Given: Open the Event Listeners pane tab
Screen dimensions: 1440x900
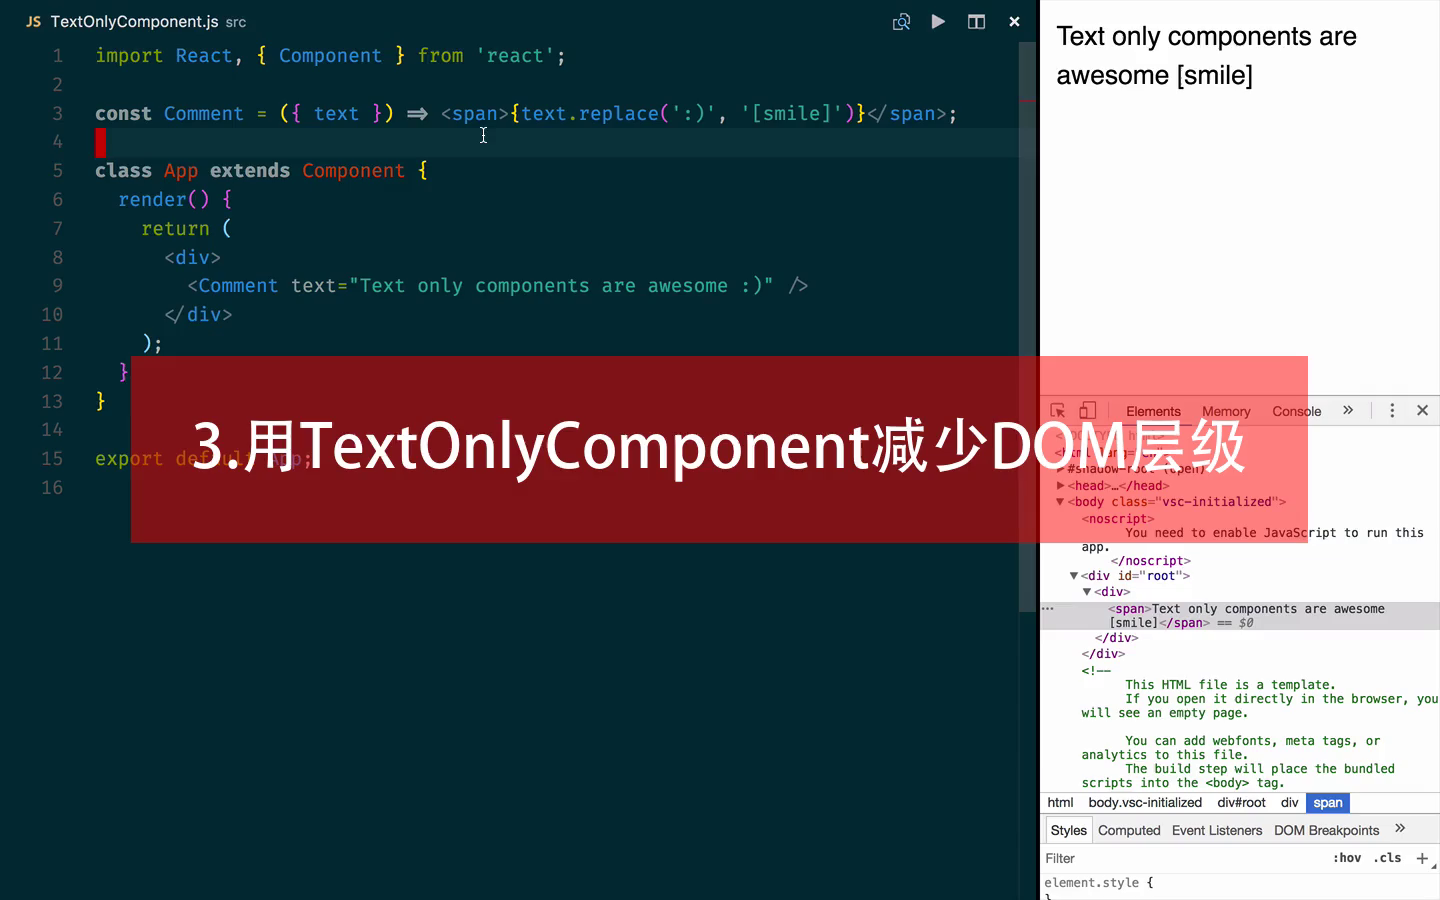Looking at the screenshot, I should pyautogui.click(x=1217, y=830).
